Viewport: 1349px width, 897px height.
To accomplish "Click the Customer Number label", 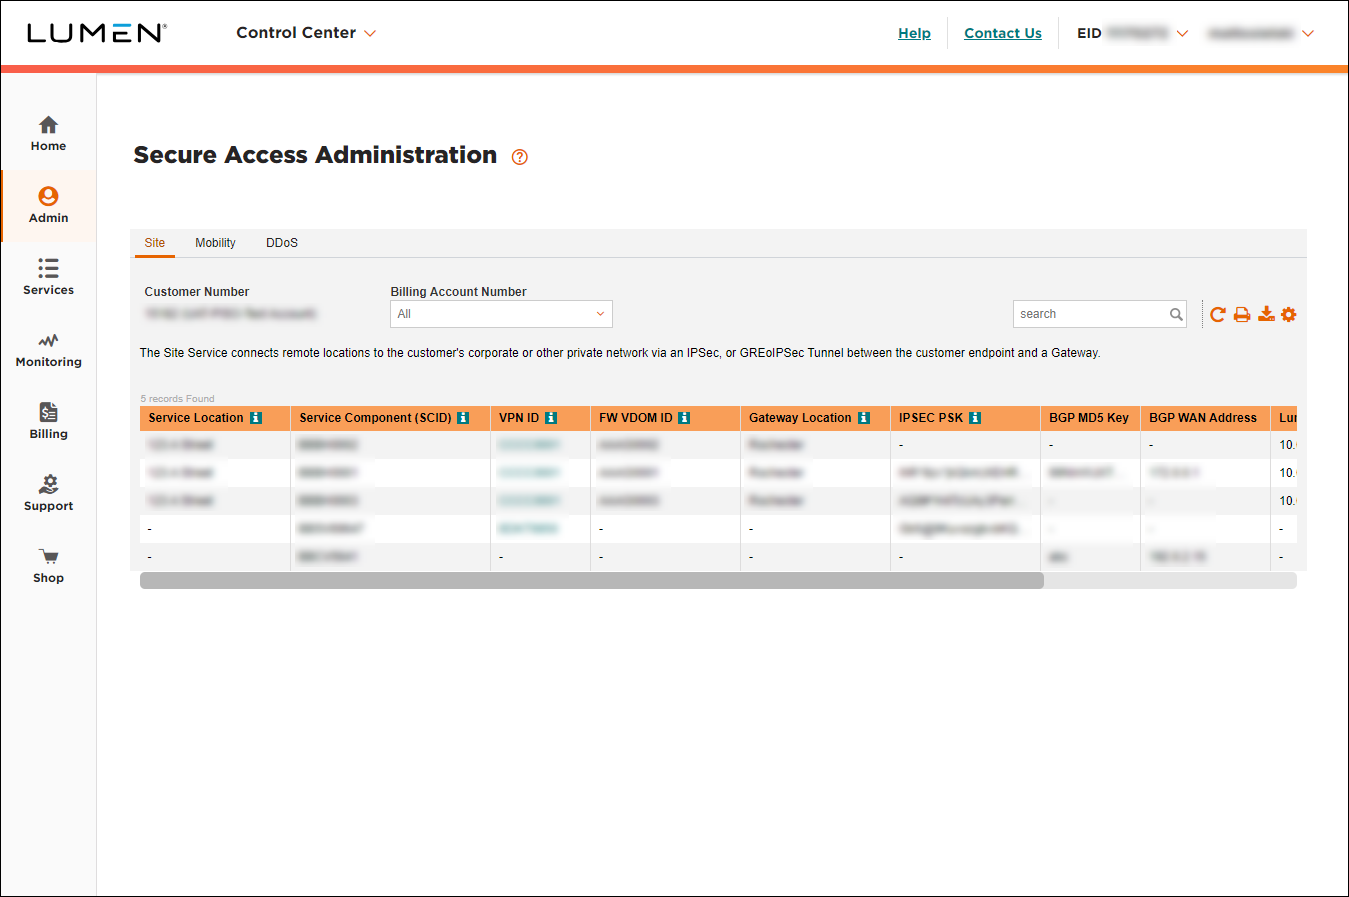I will coord(197,292).
